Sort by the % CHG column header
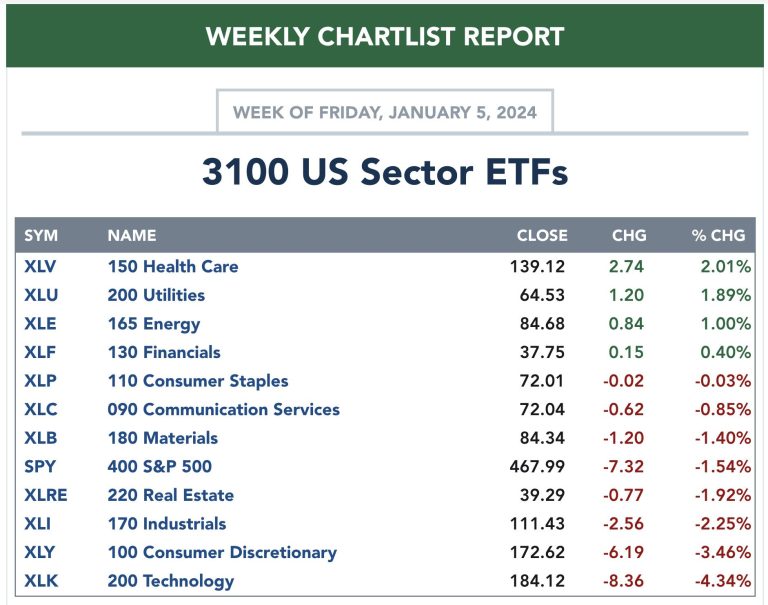 (x=718, y=236)
